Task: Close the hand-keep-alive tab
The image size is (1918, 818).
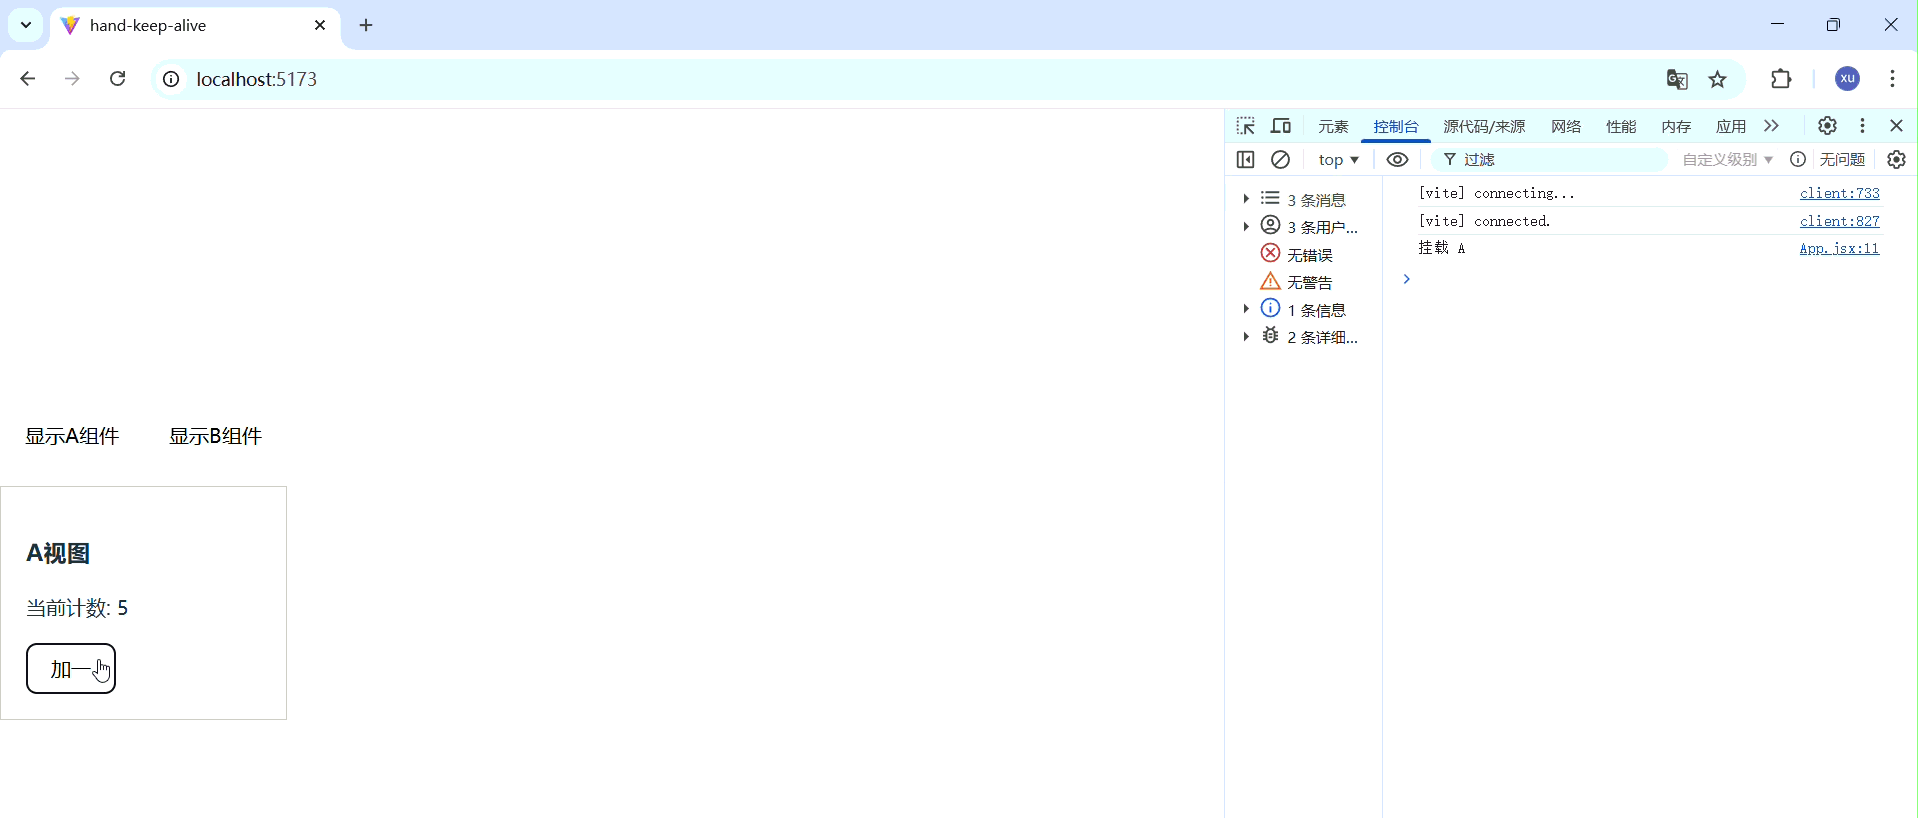Action: pyautogui.click(x=320, y=25)
